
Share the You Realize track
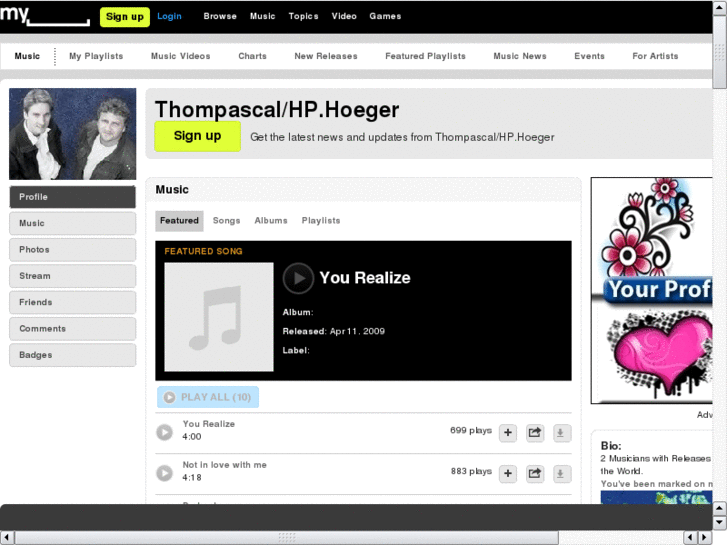[535, 433]
